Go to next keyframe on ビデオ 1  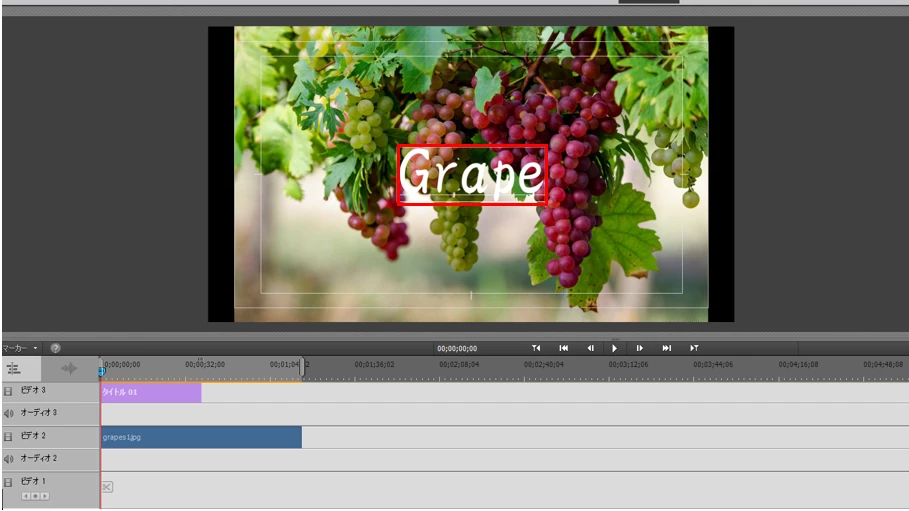click(x=45, y=496)
